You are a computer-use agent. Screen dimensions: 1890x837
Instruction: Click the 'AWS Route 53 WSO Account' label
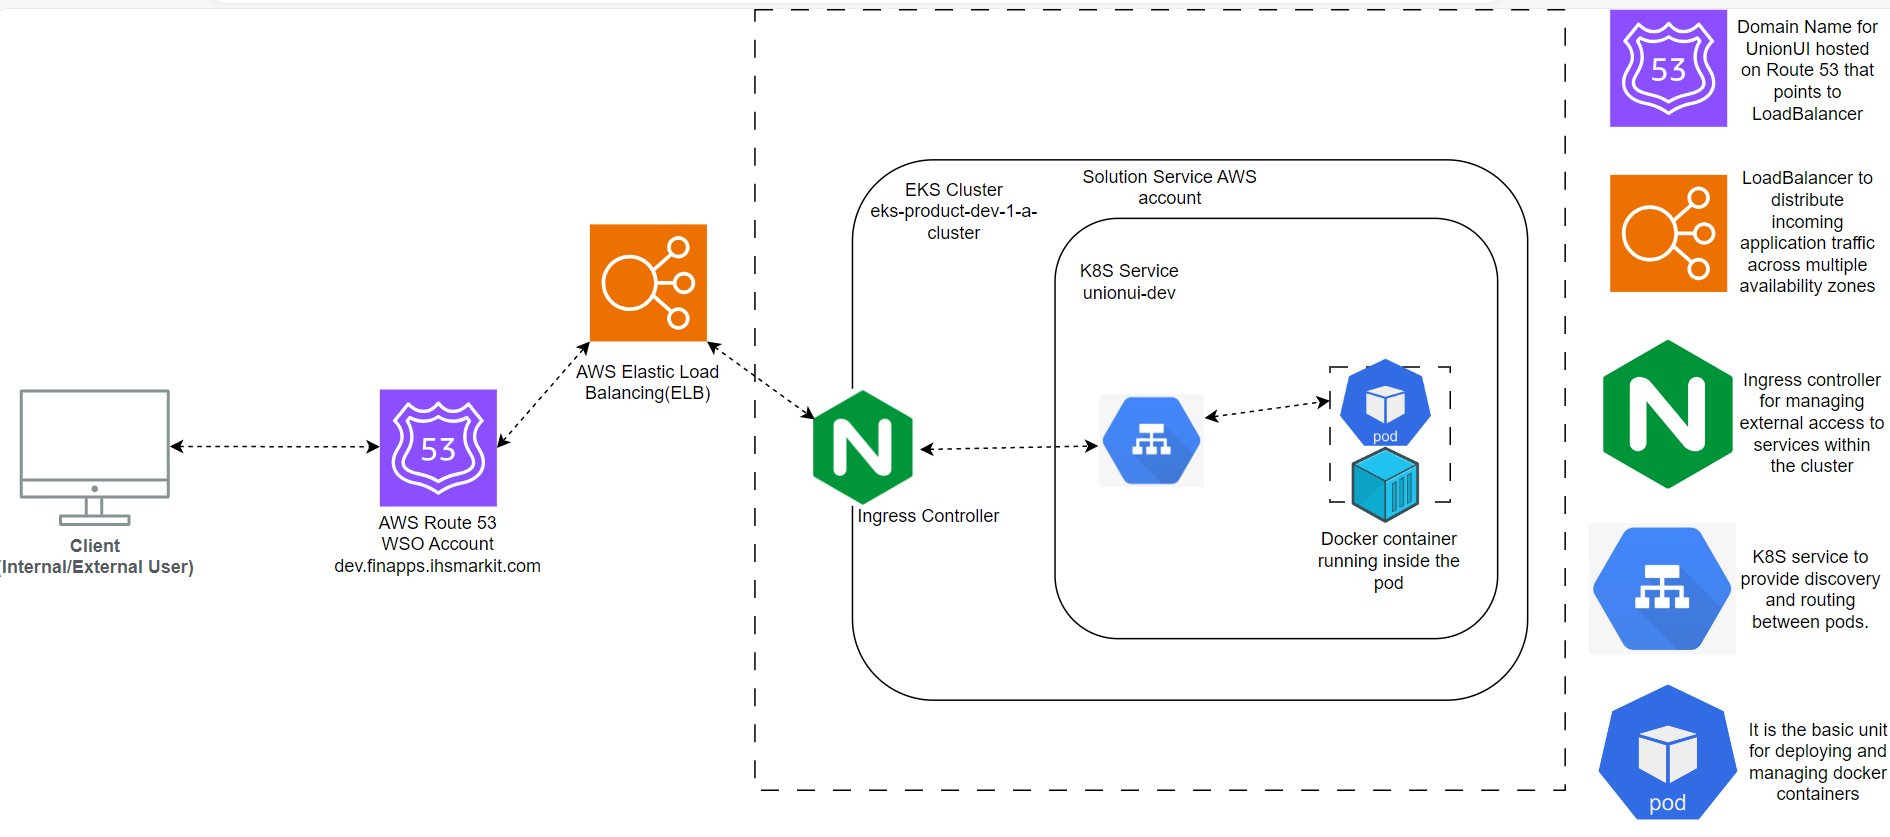(437, 544)
